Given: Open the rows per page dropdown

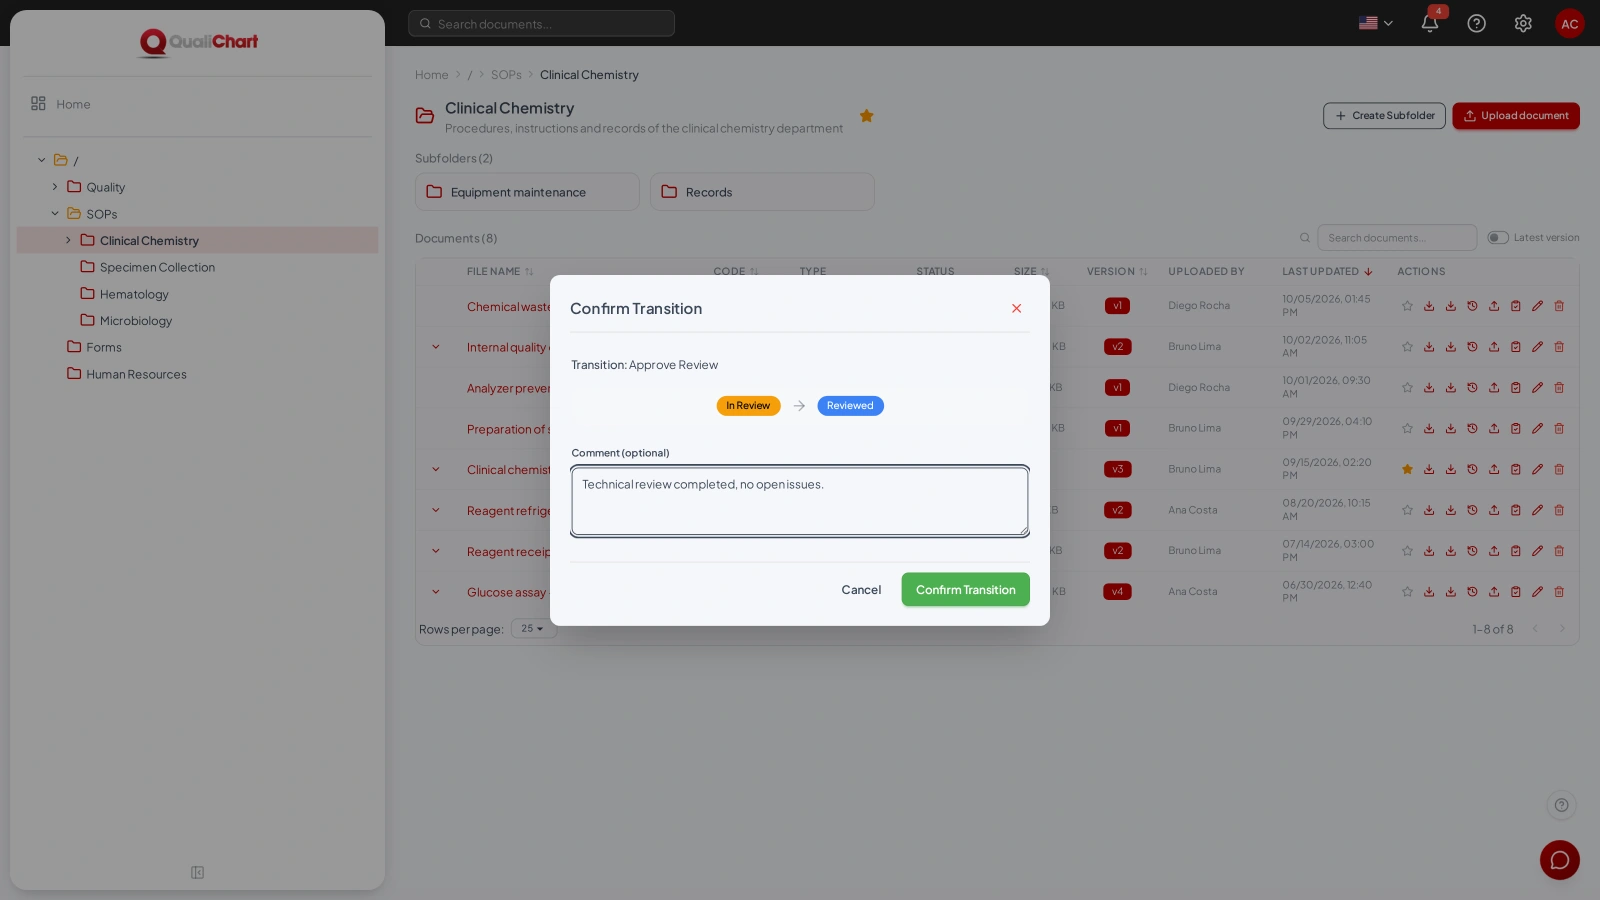Looking at the screenshot, I should 533,629.
